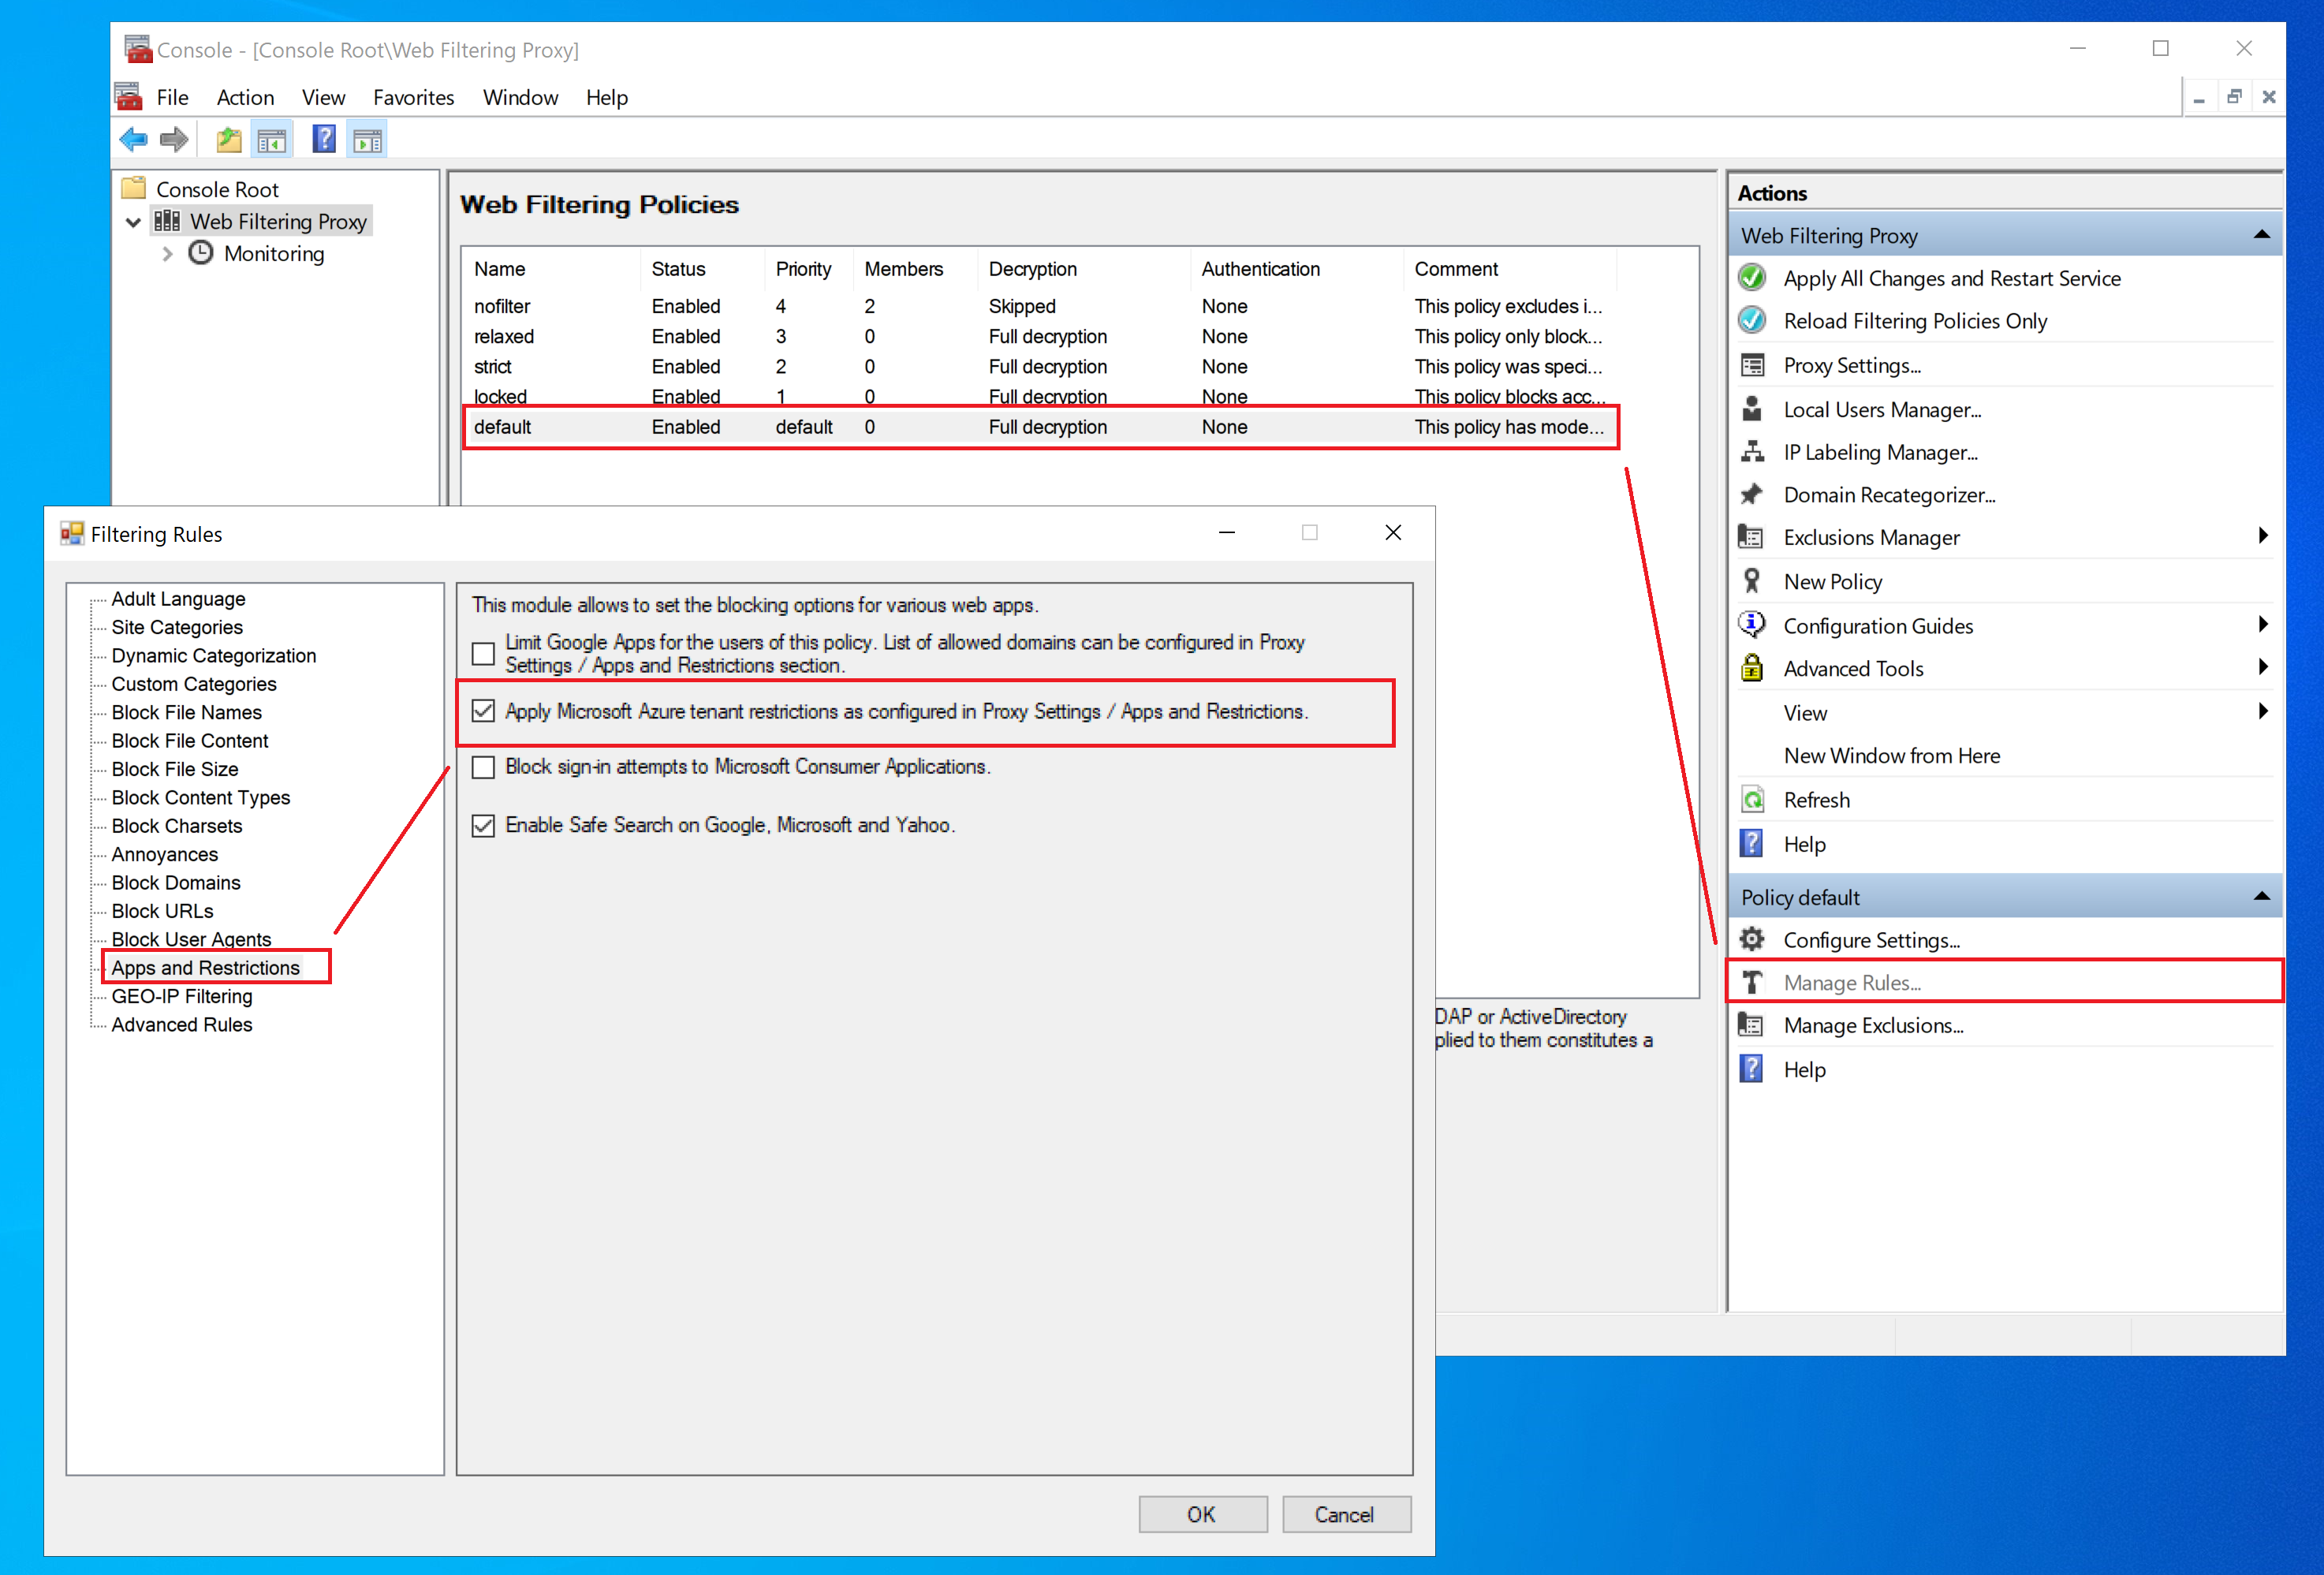Toggle the Show/Hide Action Pane icon
2324x1575 pixels.
368,140
